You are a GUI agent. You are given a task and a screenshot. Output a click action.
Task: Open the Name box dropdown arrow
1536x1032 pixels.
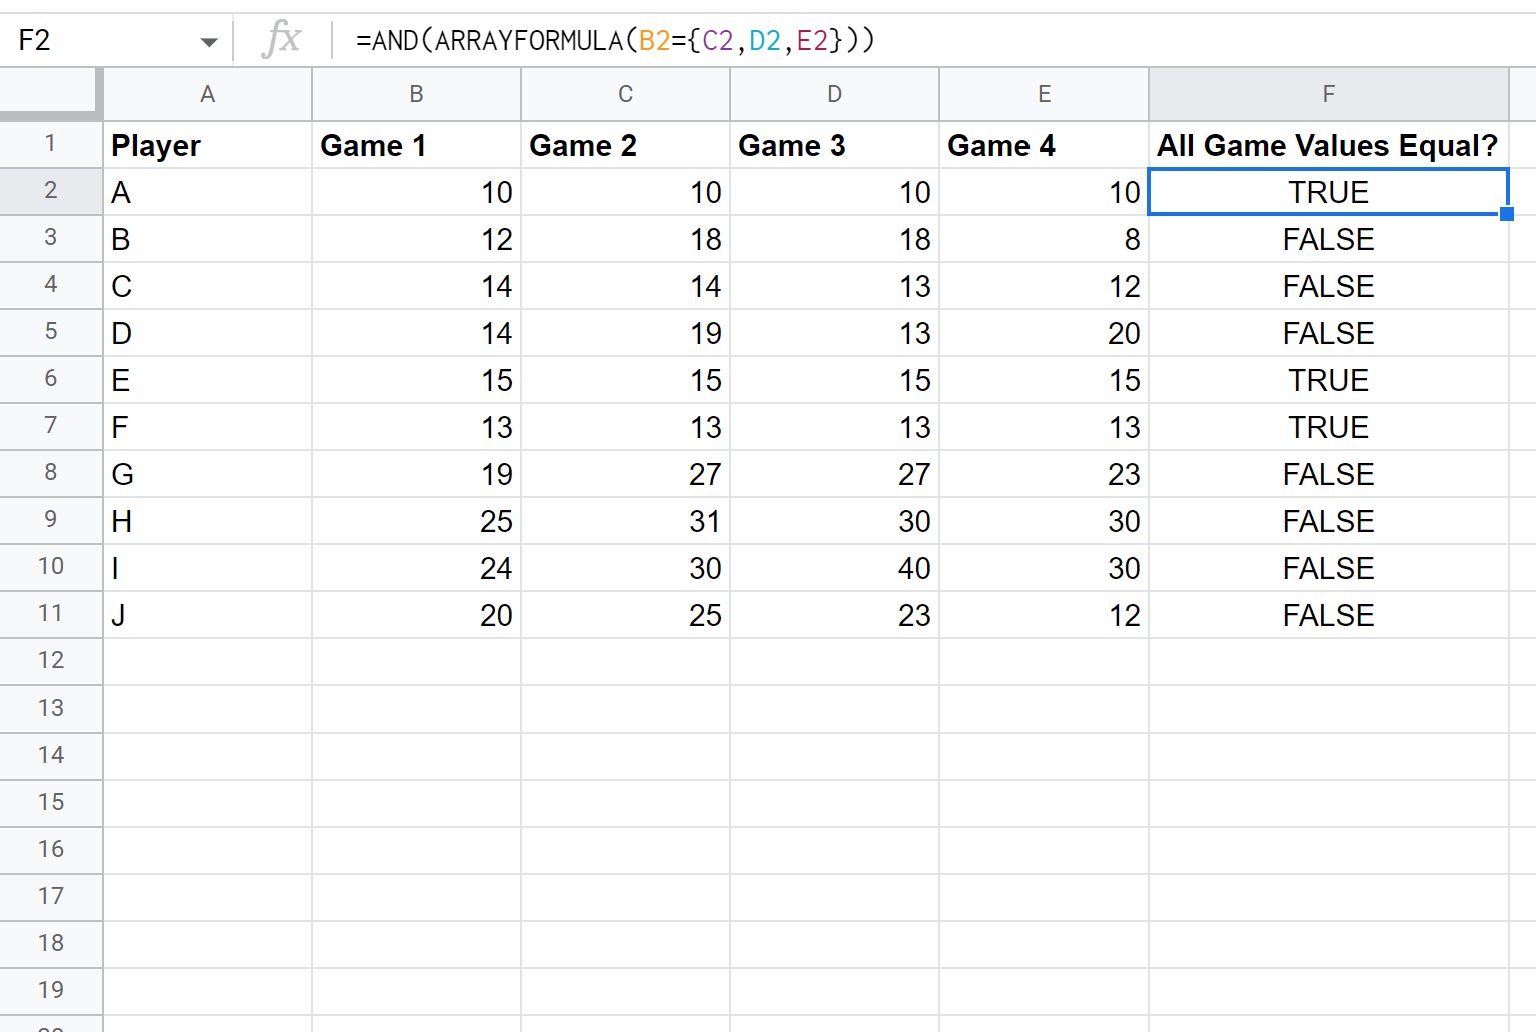[x=209, y=42]
